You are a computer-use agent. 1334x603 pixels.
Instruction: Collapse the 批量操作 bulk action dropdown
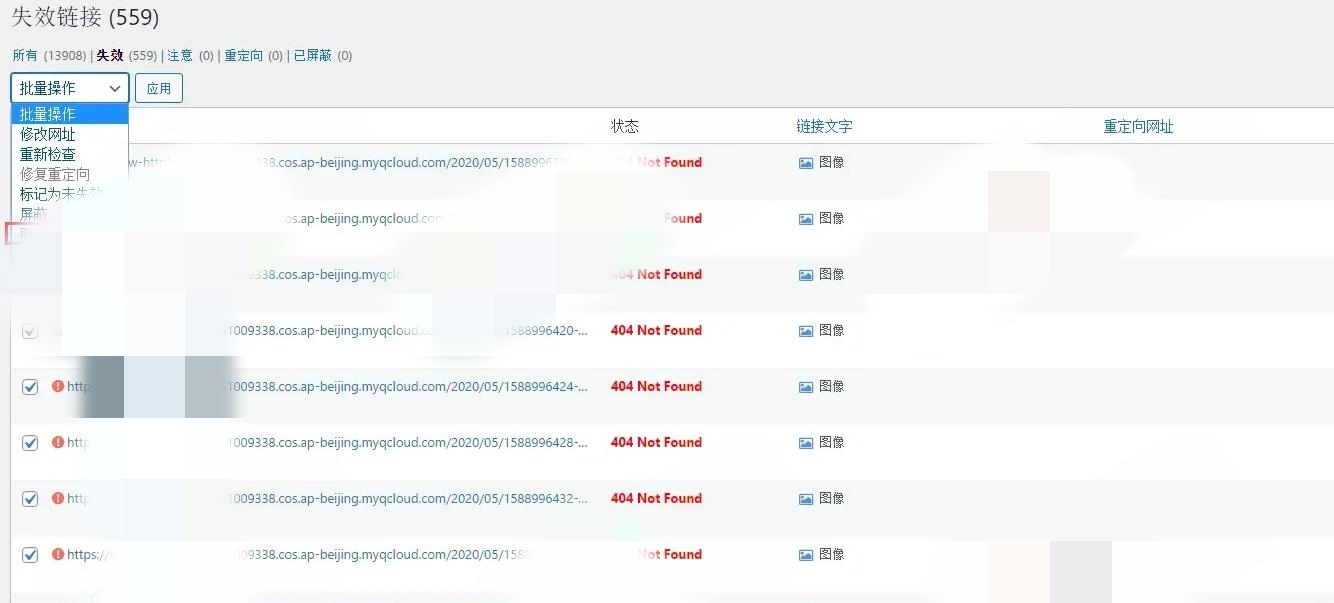[70, 88]
